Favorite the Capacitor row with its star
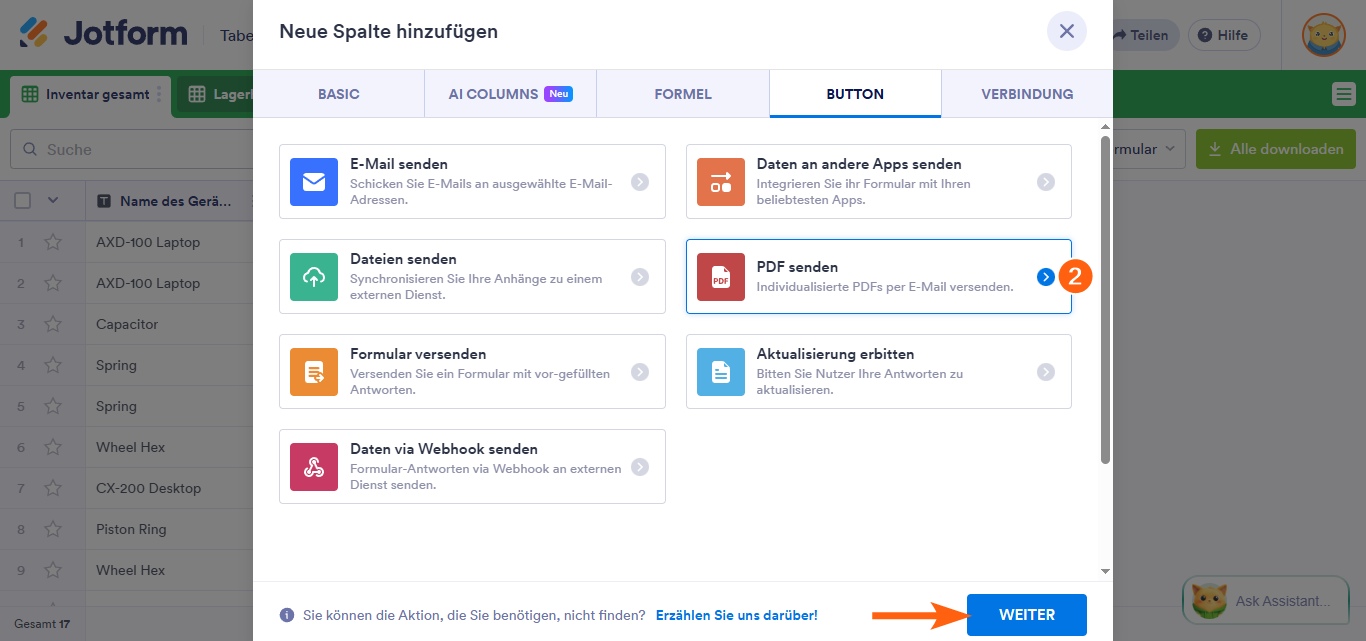 (x=53, y=324)
